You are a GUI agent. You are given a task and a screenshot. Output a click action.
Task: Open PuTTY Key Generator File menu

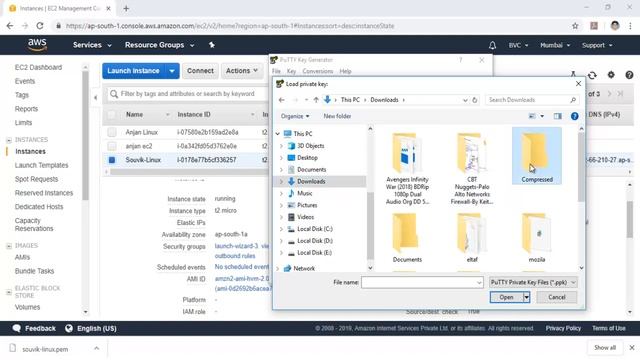(x=276, y=71)
